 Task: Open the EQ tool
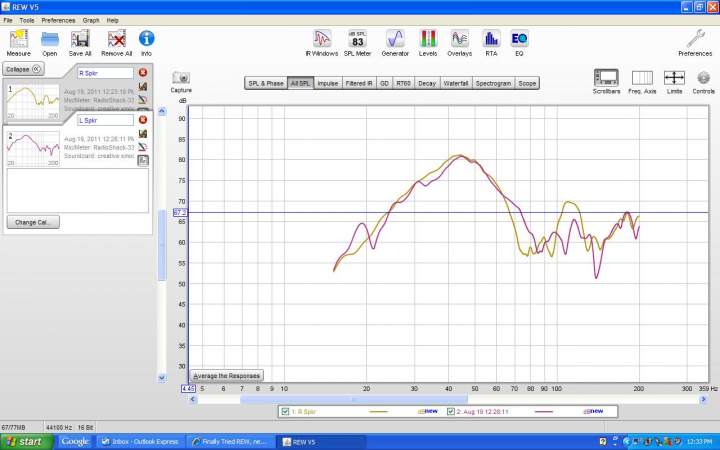tap(519, 43)
